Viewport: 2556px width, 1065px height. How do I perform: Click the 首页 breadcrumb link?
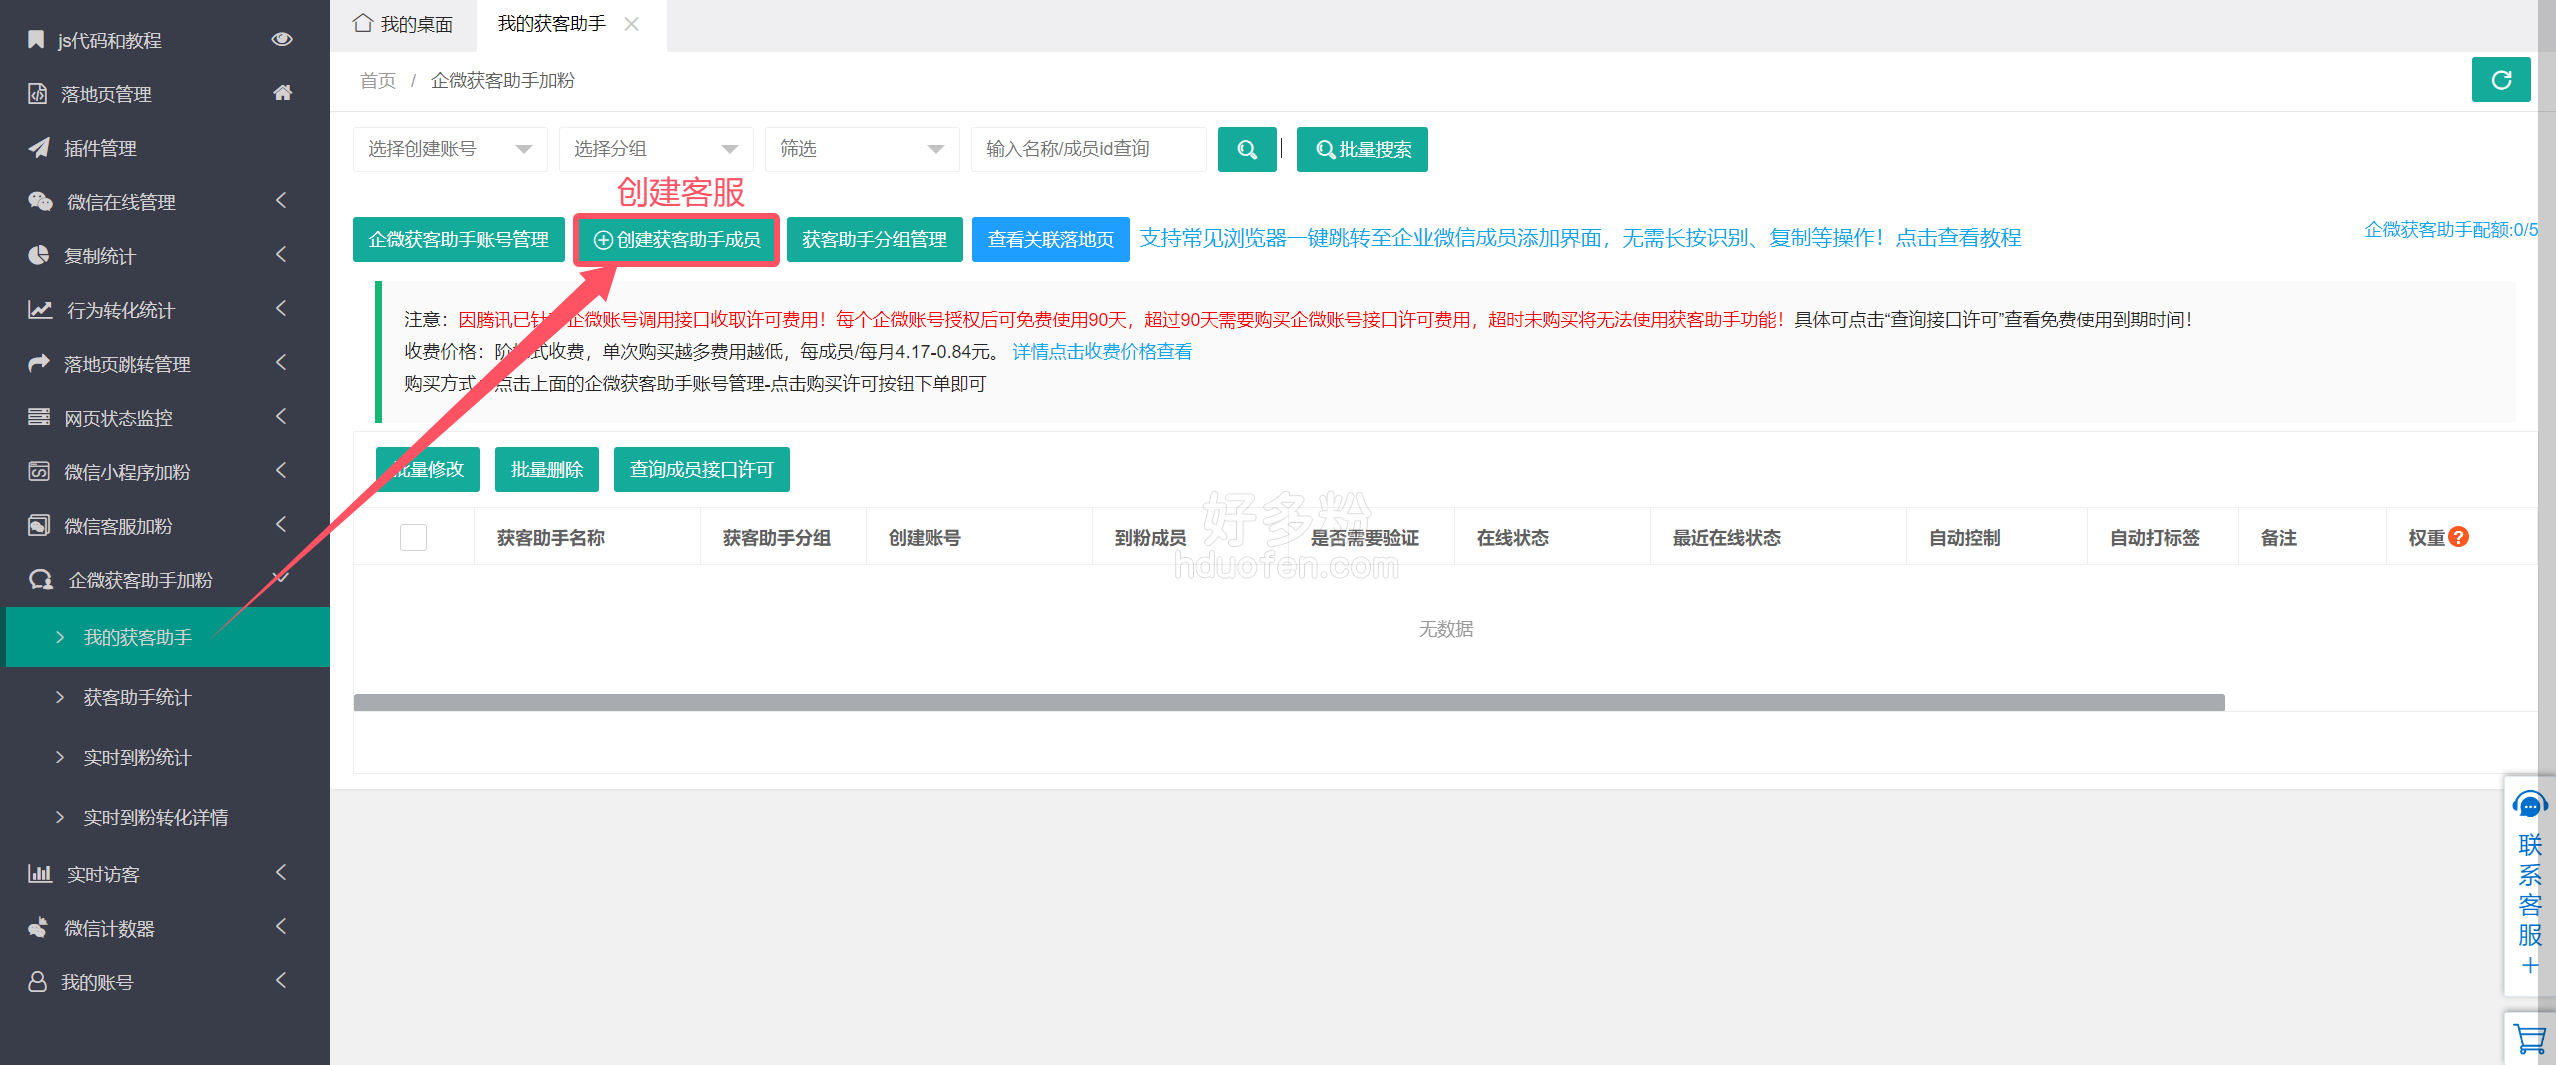point(378,80)
